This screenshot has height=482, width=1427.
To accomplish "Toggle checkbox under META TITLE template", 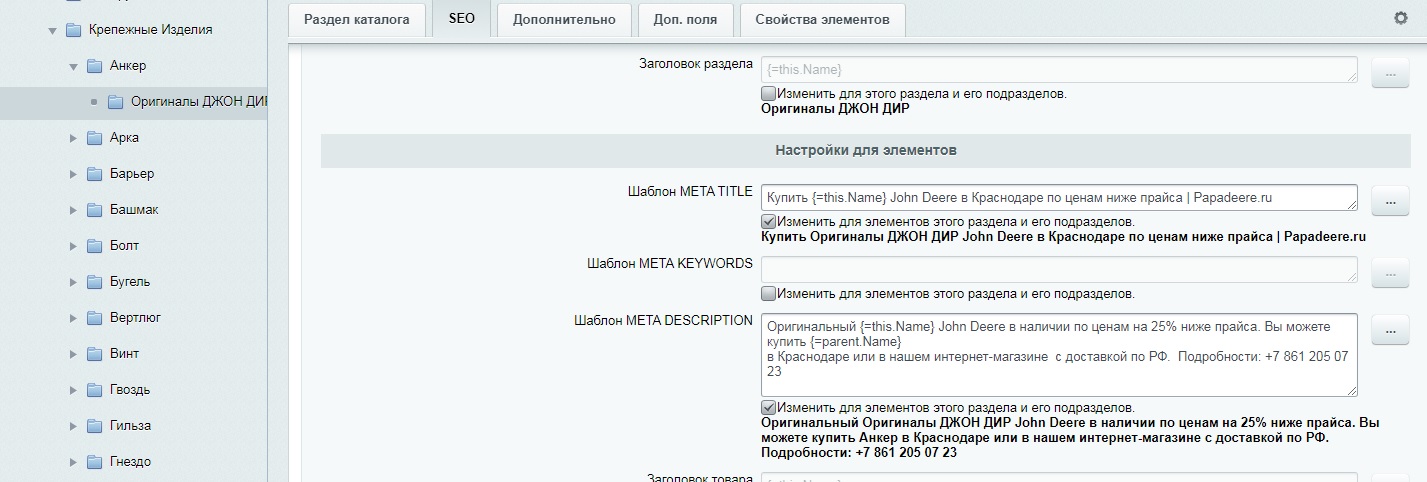I will coord(768,221).
